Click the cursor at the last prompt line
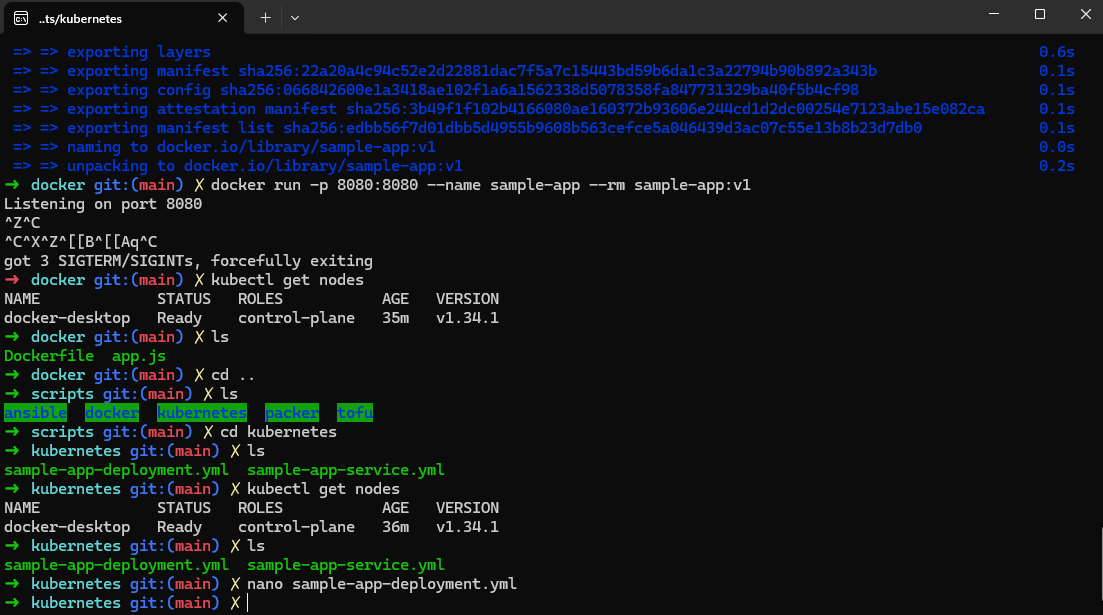The image size is (1103, 615). pos(246,603)
